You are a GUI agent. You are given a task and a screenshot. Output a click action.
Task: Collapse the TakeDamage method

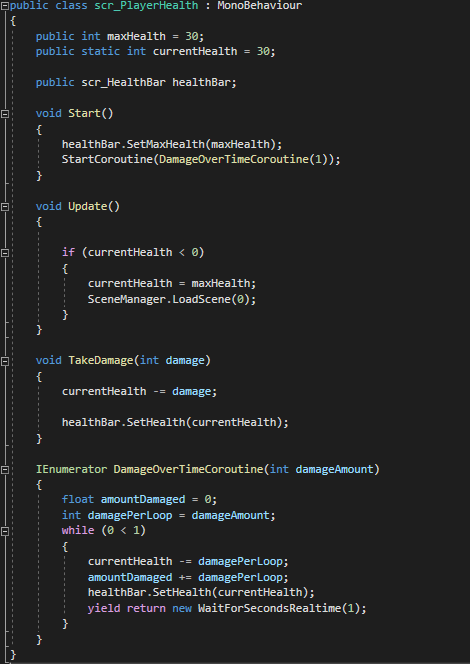[x=5, y=361]
